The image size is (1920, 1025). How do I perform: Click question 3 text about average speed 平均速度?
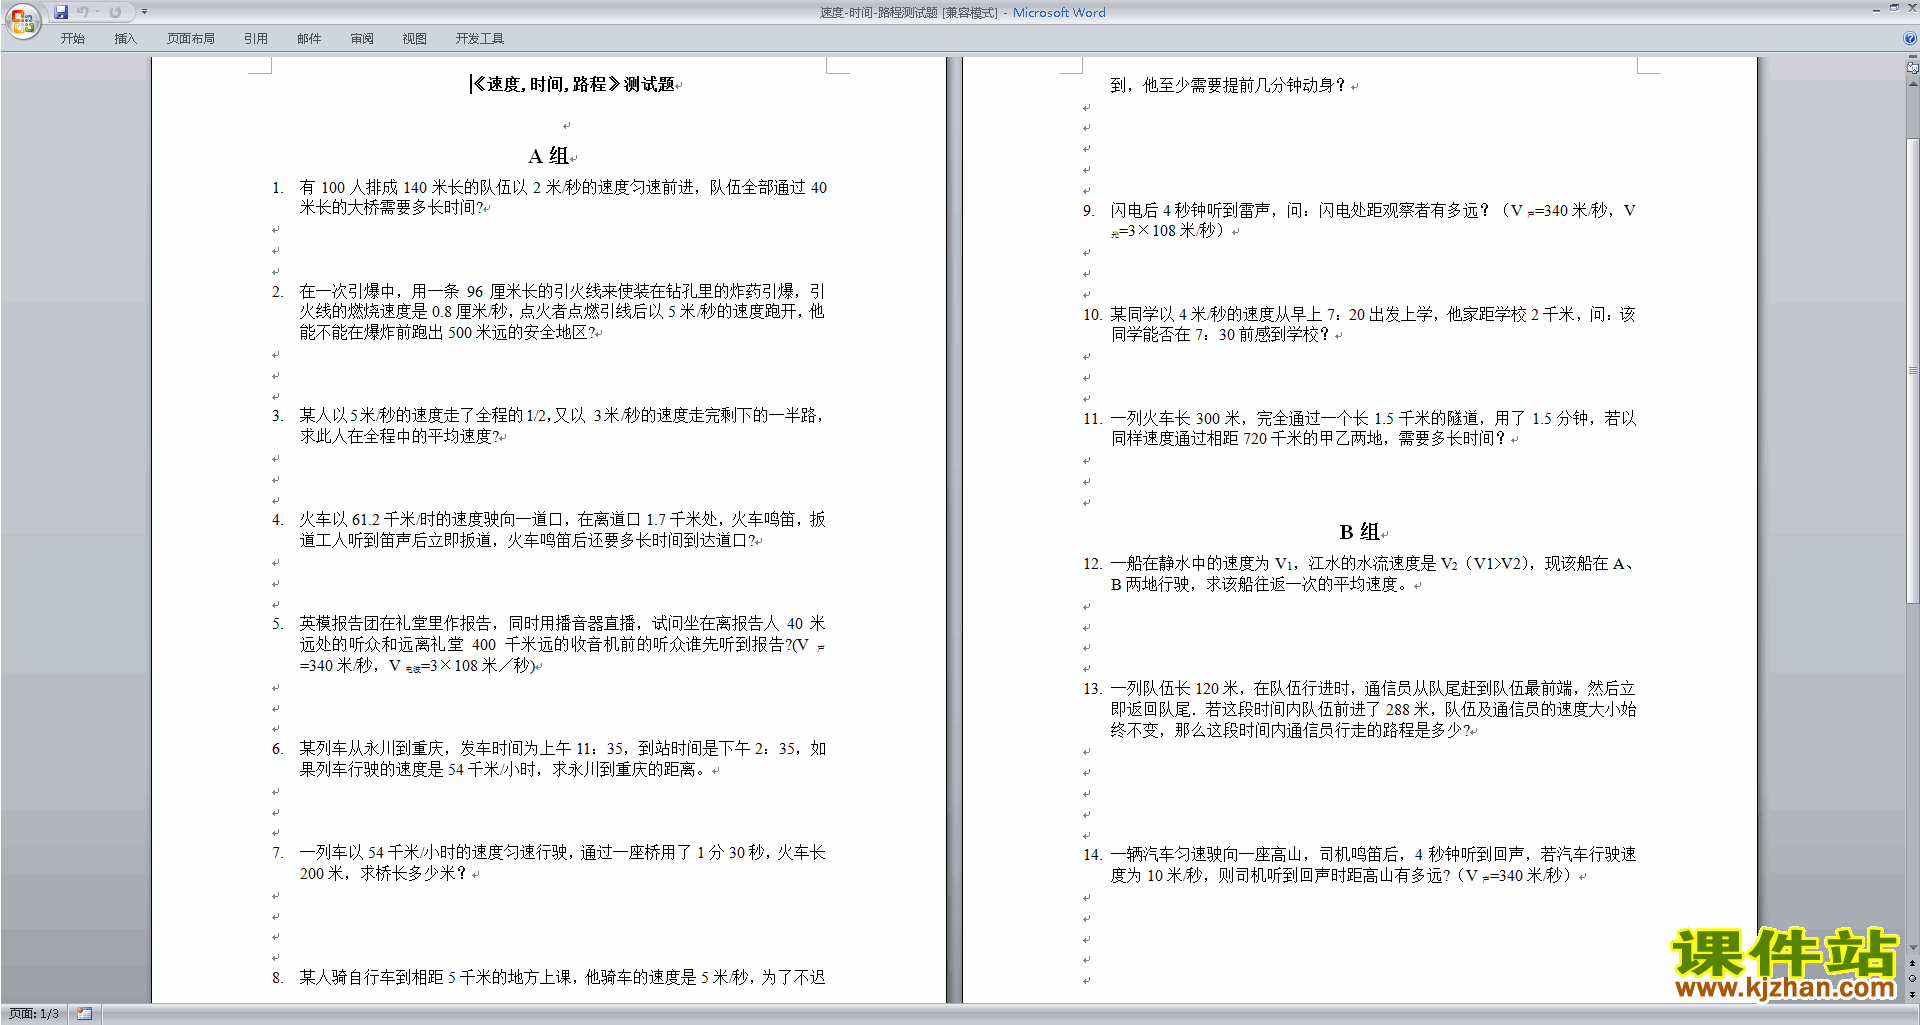561,425
